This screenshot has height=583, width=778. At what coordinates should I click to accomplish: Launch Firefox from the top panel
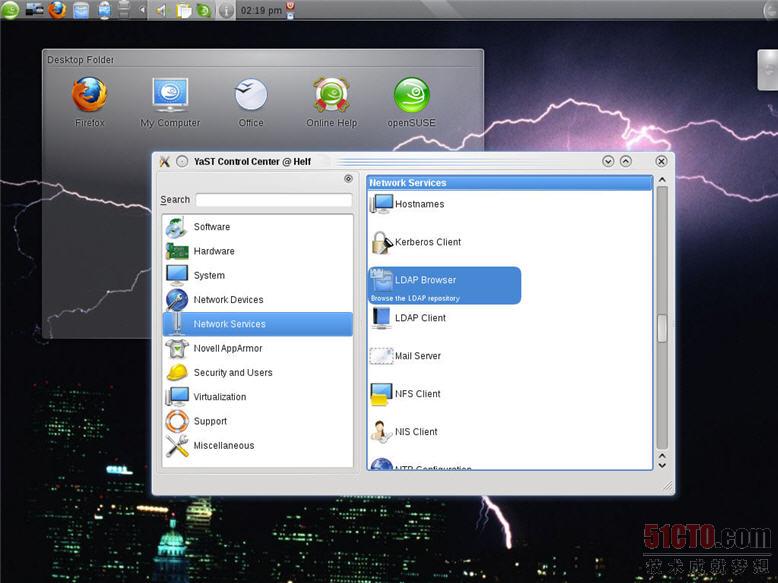coord(58,9)
